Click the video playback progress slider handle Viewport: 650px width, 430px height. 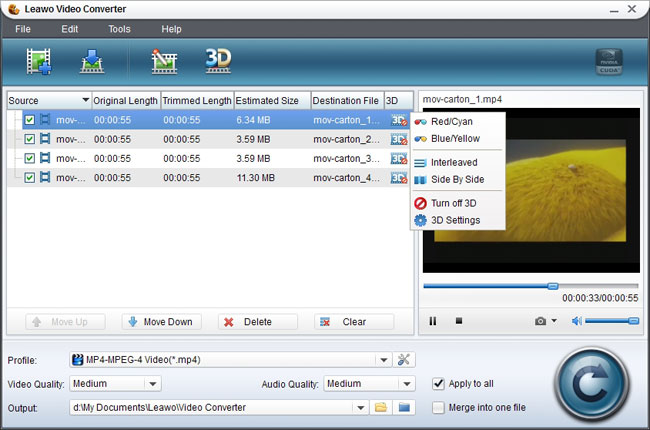pyautogui.click(x=553, y=286)
